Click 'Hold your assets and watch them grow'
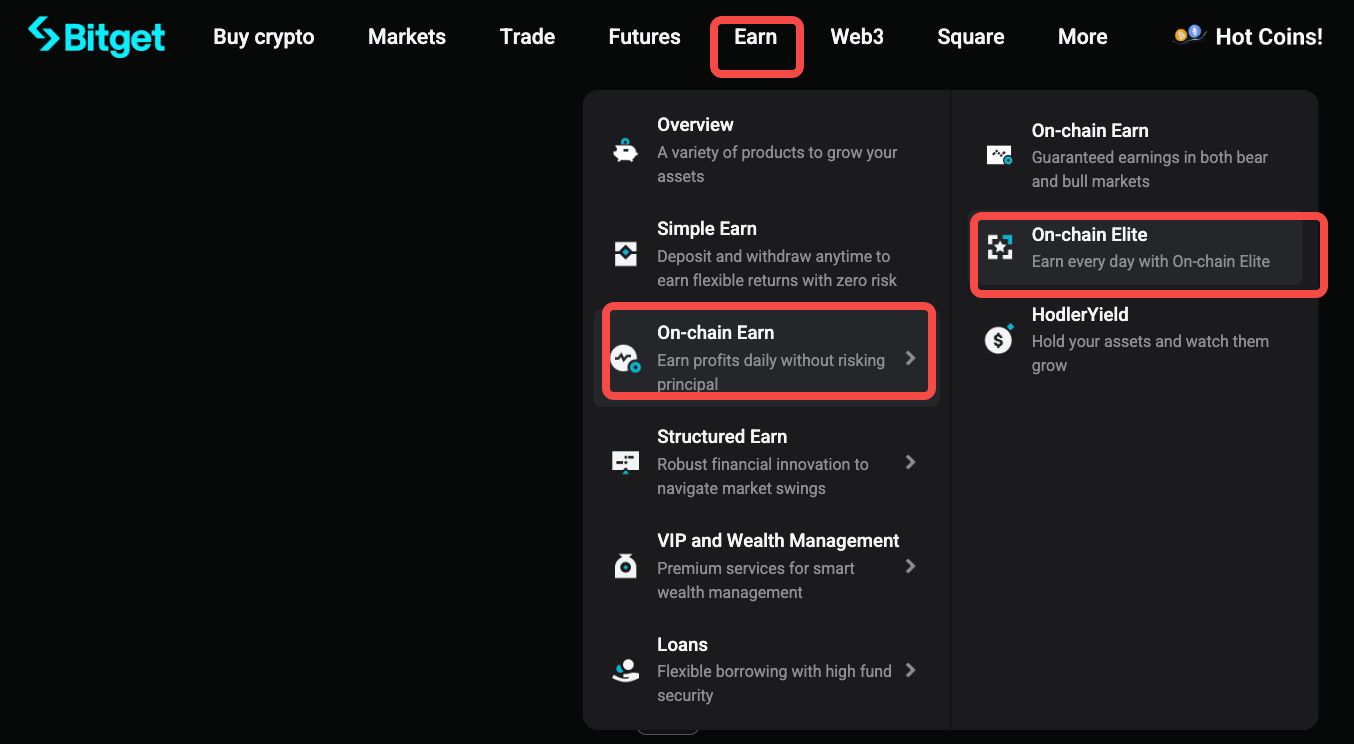The image size is (1354, 744). [x=1150, y=353]
